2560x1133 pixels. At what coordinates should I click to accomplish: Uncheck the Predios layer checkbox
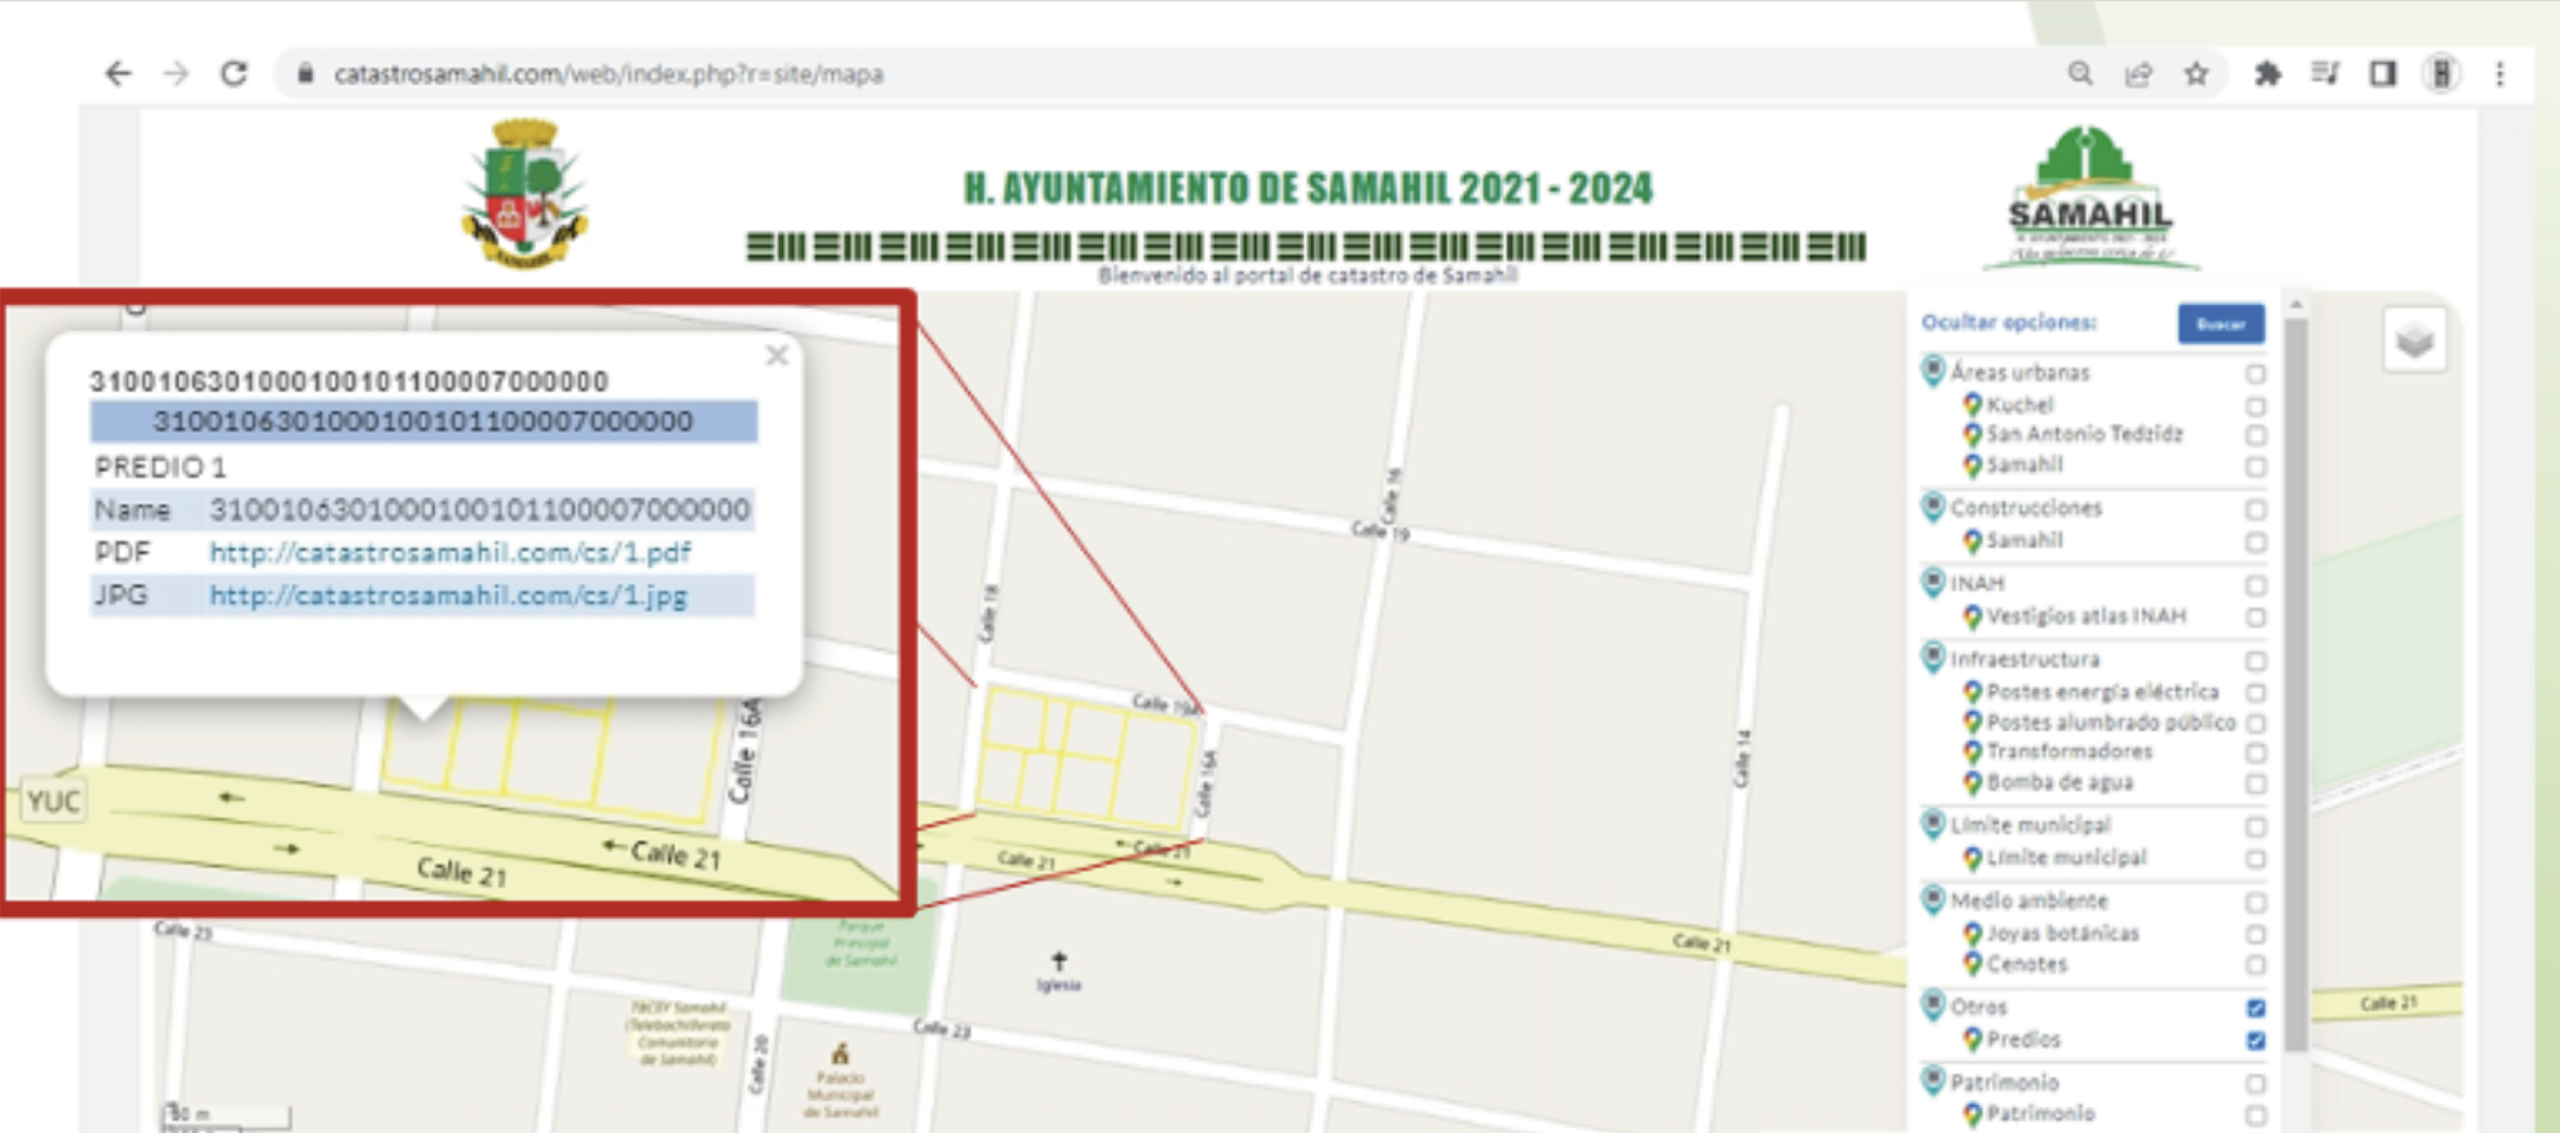point(2256,1041)
